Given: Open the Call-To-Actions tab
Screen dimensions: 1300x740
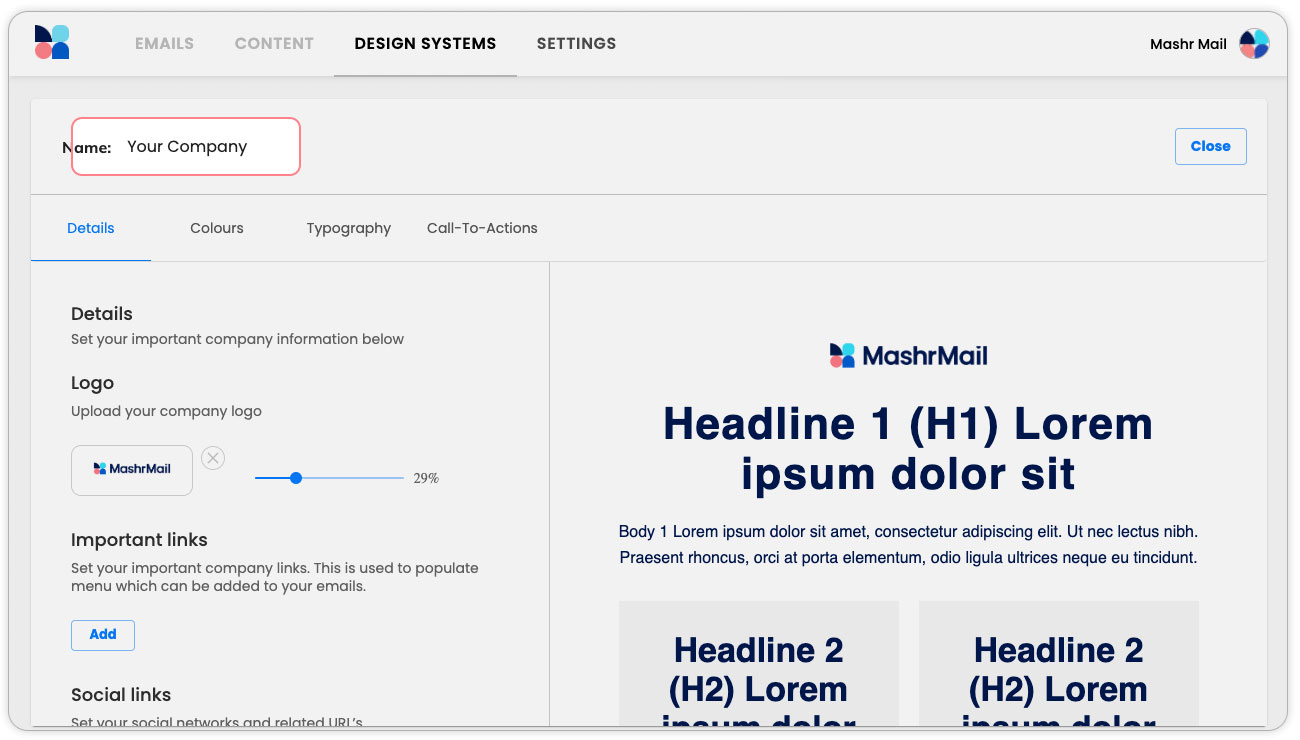Looking at the screenshot, I should point(482,228).
